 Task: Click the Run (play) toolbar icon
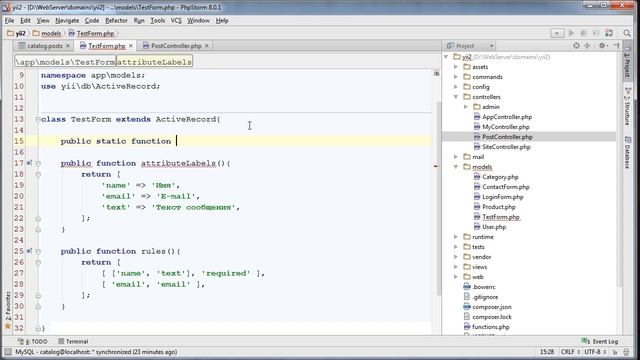571,33
